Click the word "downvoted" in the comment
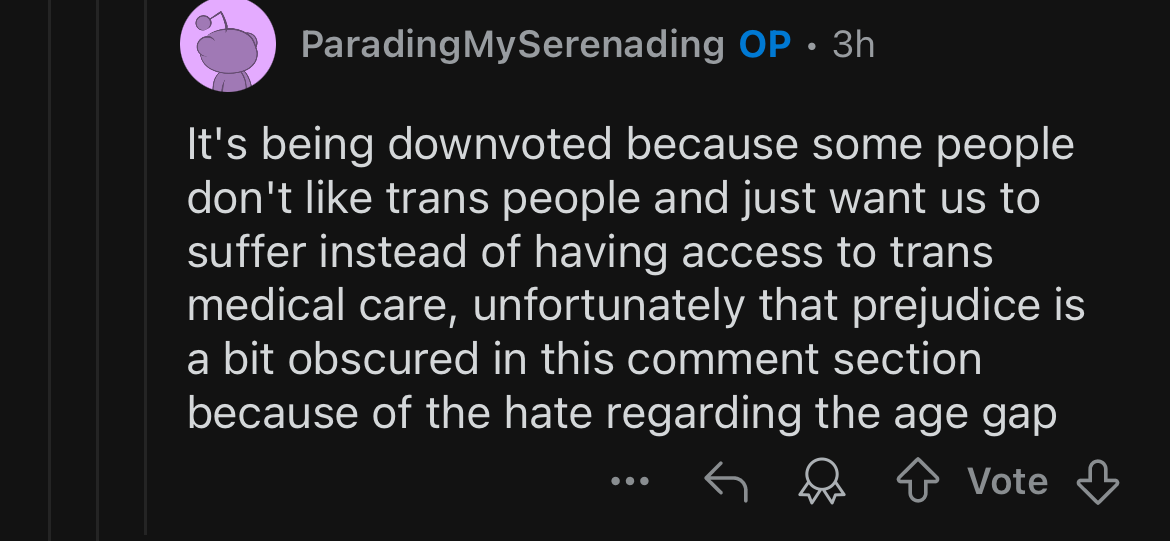1170x541 pixels. pos(501,145)
